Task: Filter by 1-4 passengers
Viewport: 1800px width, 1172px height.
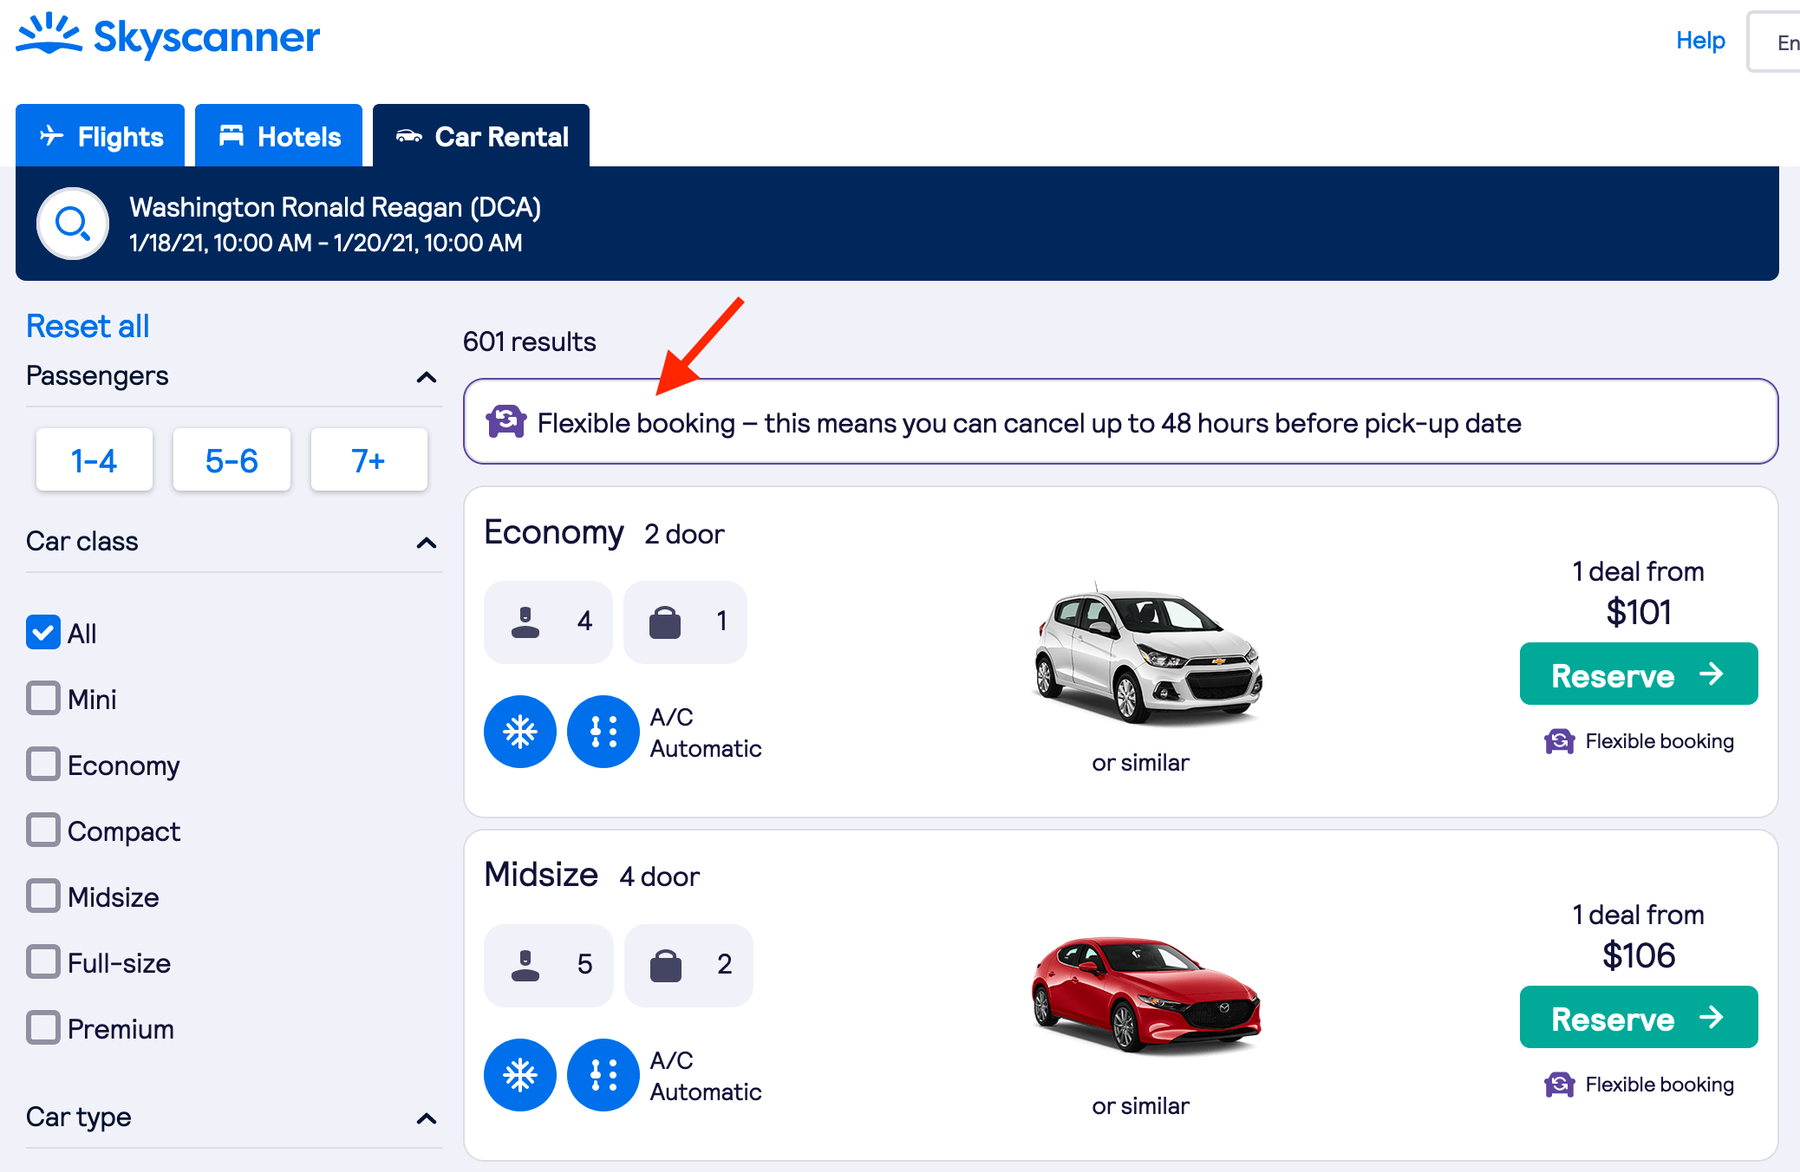Action: pyautogui.click(x=94, y=460)
